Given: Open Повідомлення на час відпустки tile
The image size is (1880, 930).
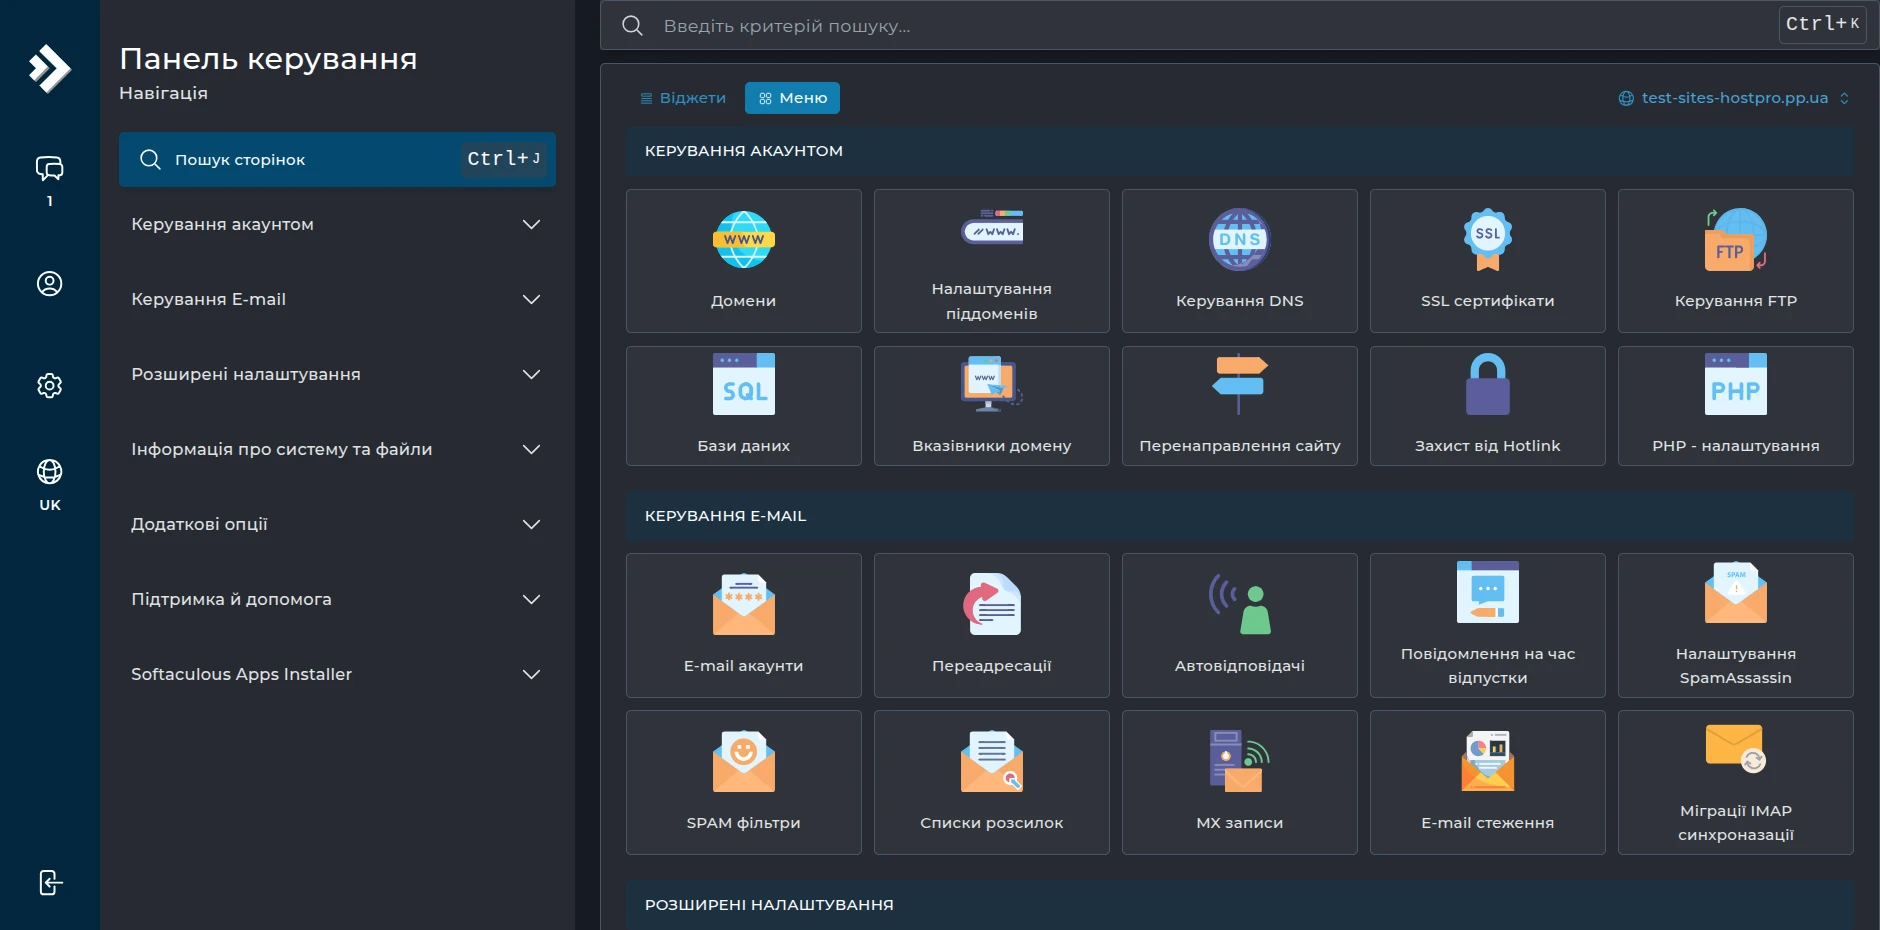Looking at the screenshot, I should tap(1487, 625).
